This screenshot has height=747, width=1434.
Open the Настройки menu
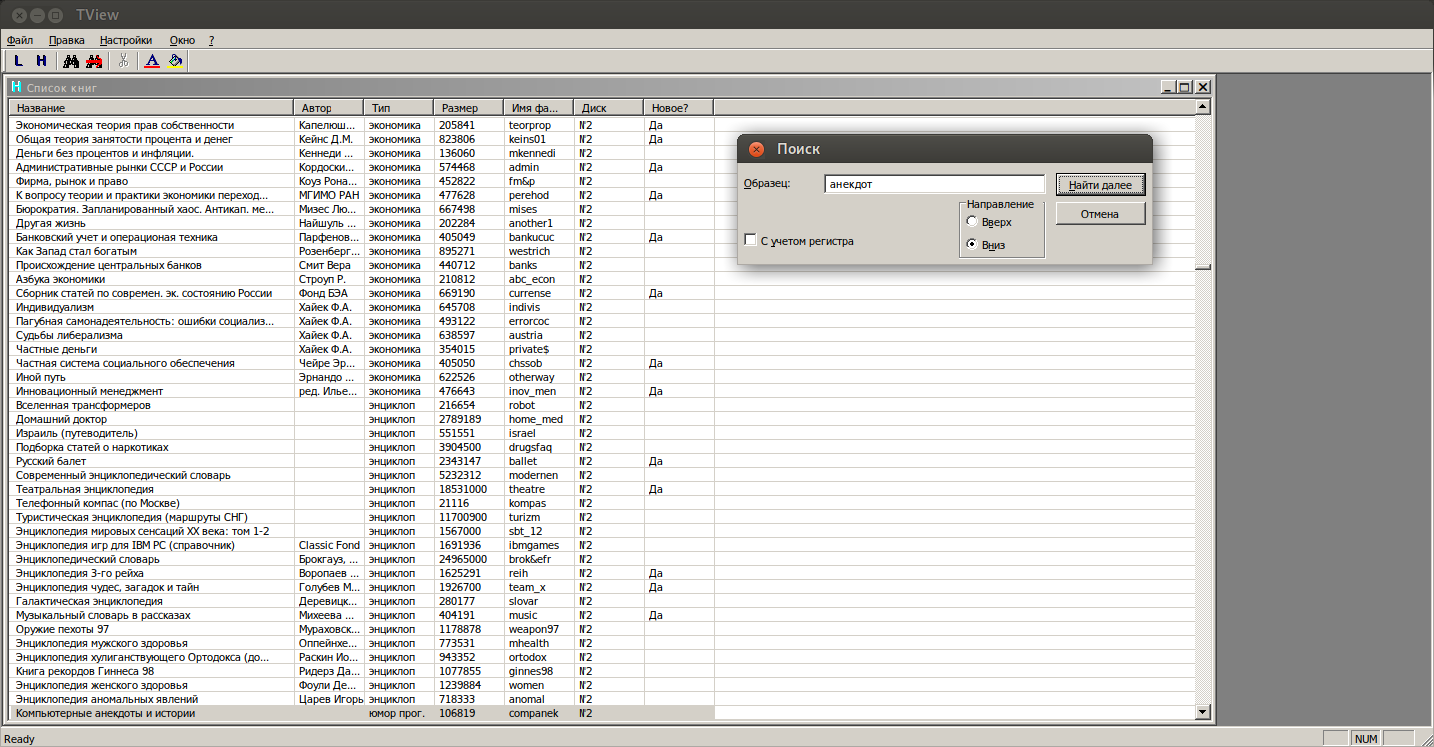tap(126, 40)
